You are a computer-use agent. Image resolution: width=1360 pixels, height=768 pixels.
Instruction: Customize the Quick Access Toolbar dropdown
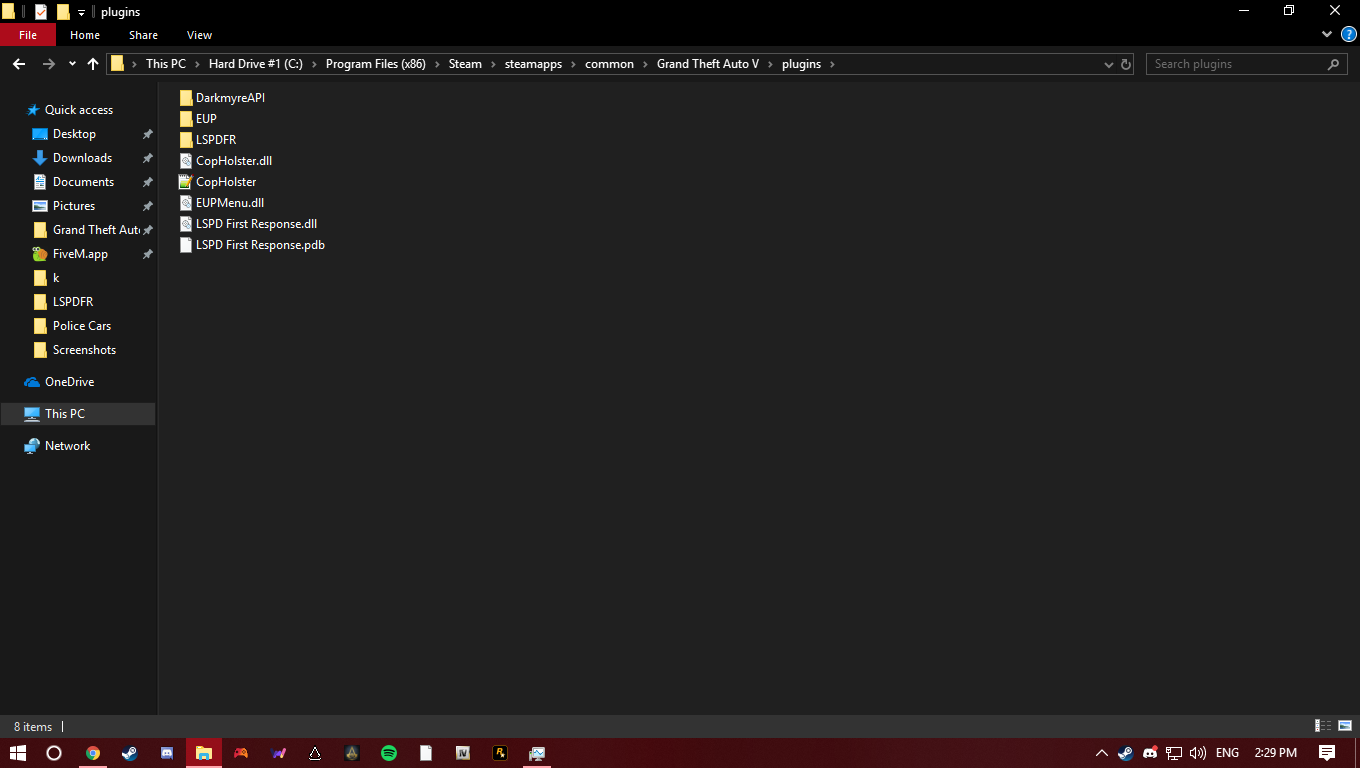81,13
